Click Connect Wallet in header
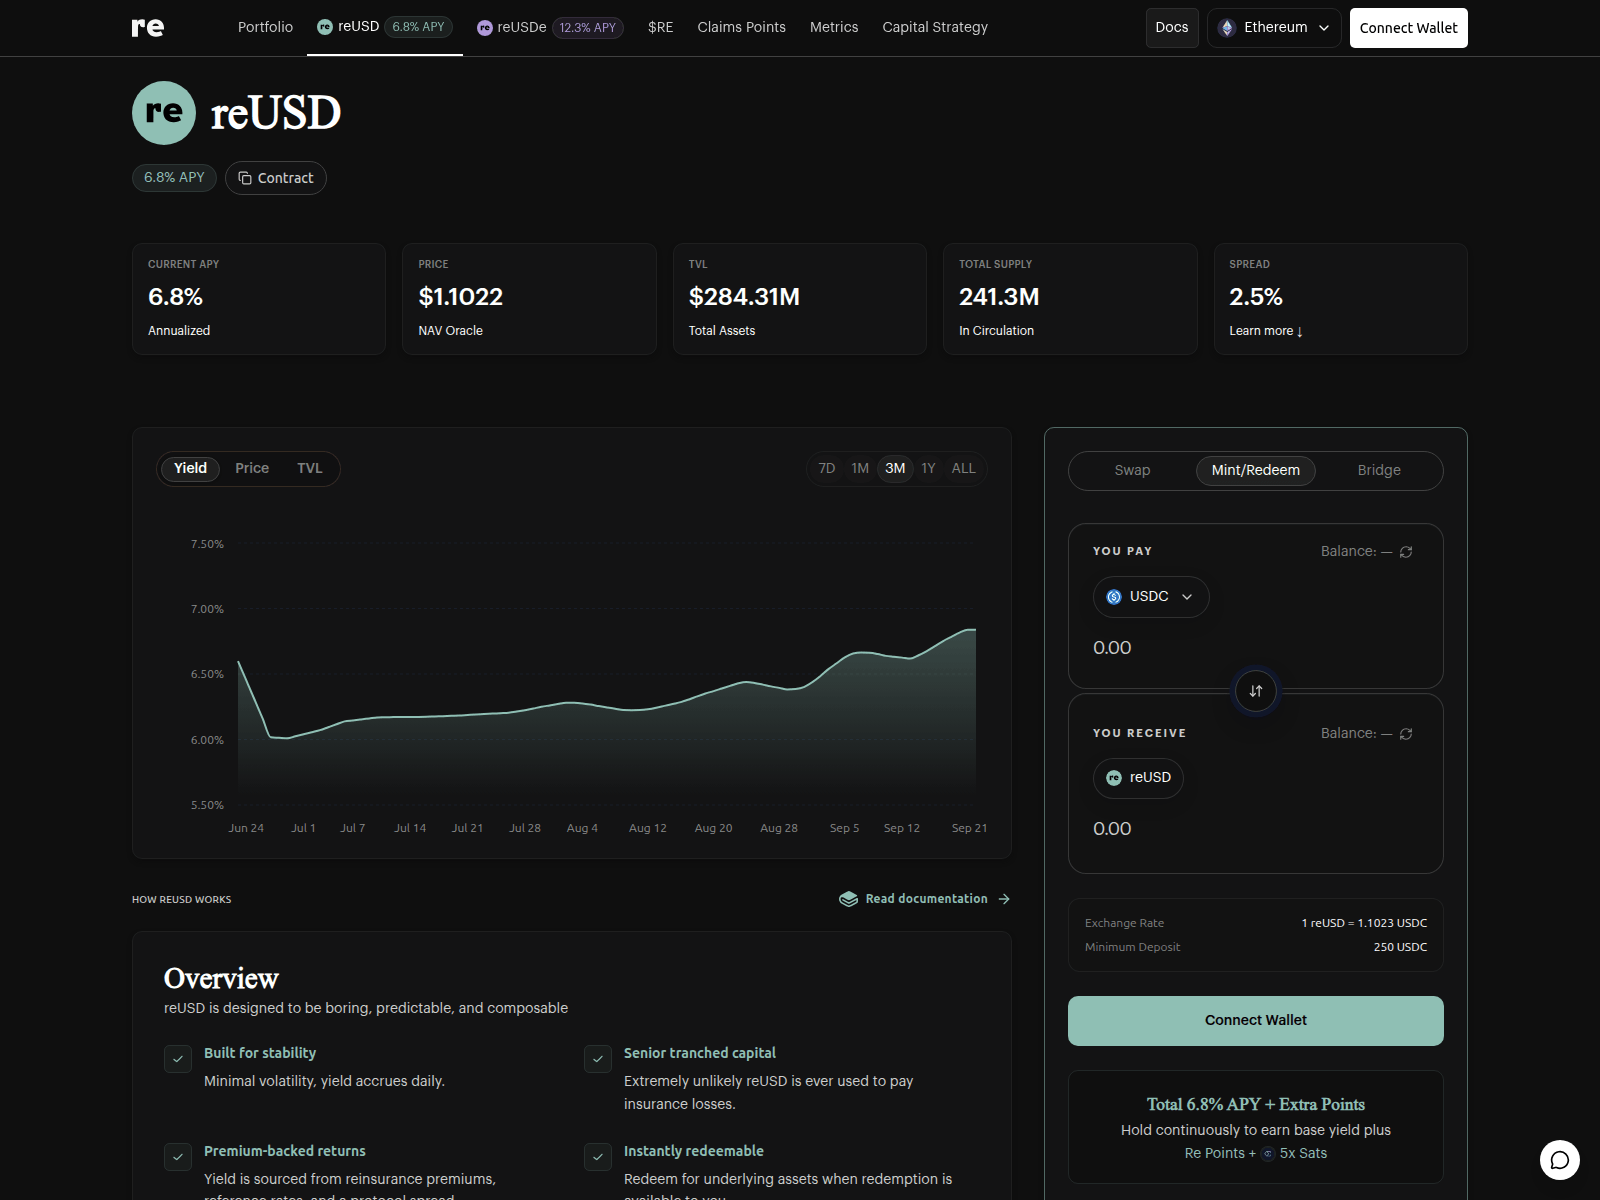This screenshot has height=1200, width=1600. tap(1409, 28)
